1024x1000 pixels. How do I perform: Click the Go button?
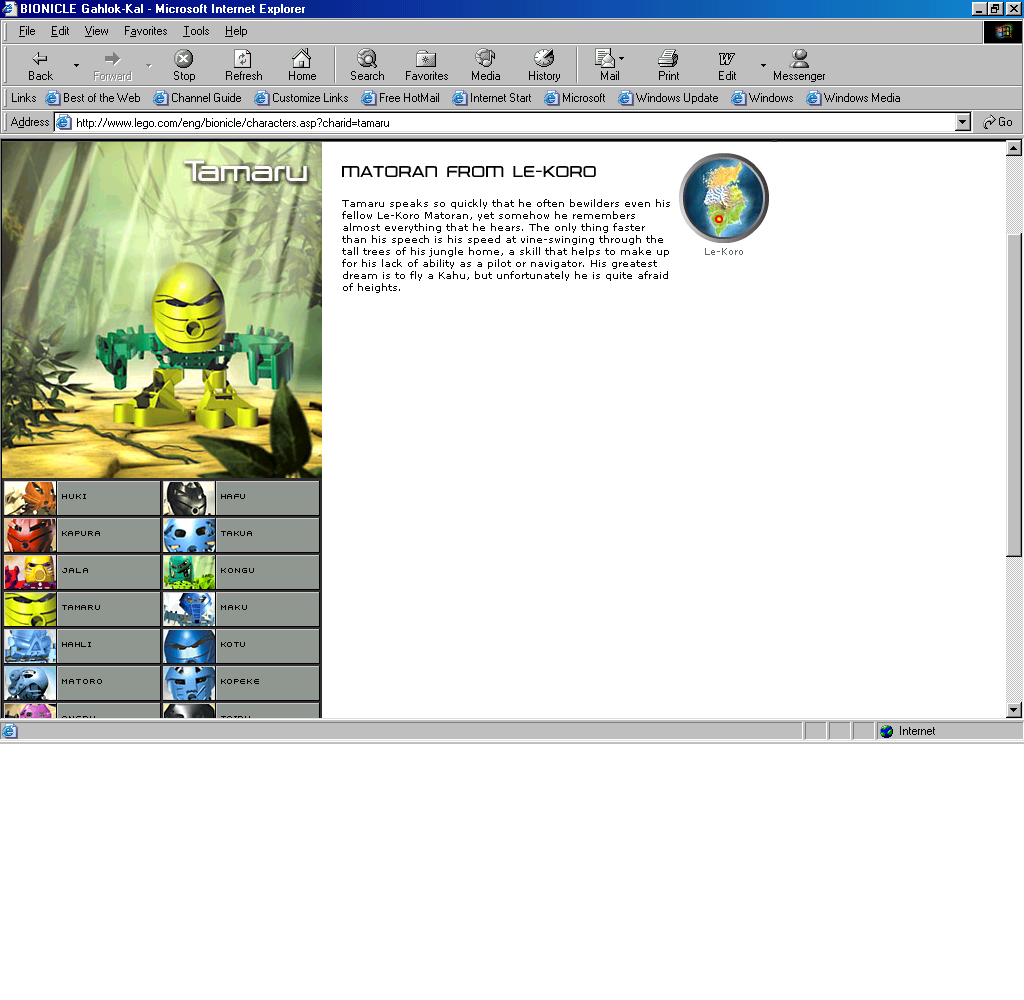coord(998,122)
